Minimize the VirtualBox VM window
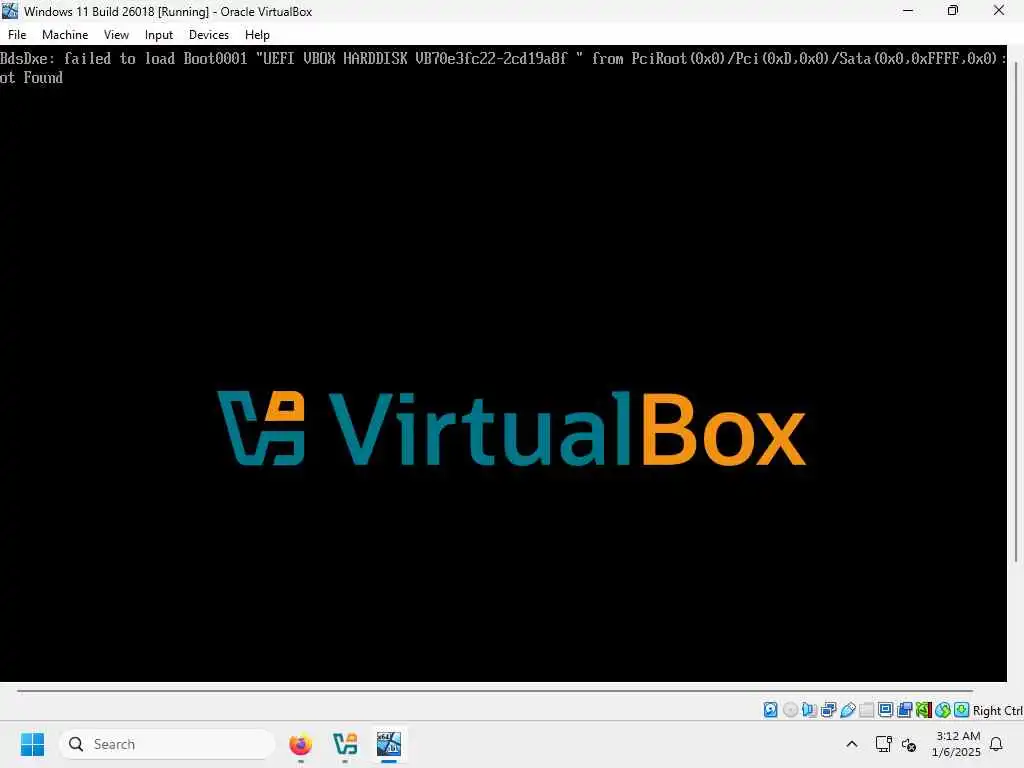This screenshot has height=768, width=1024. [908, 10]
